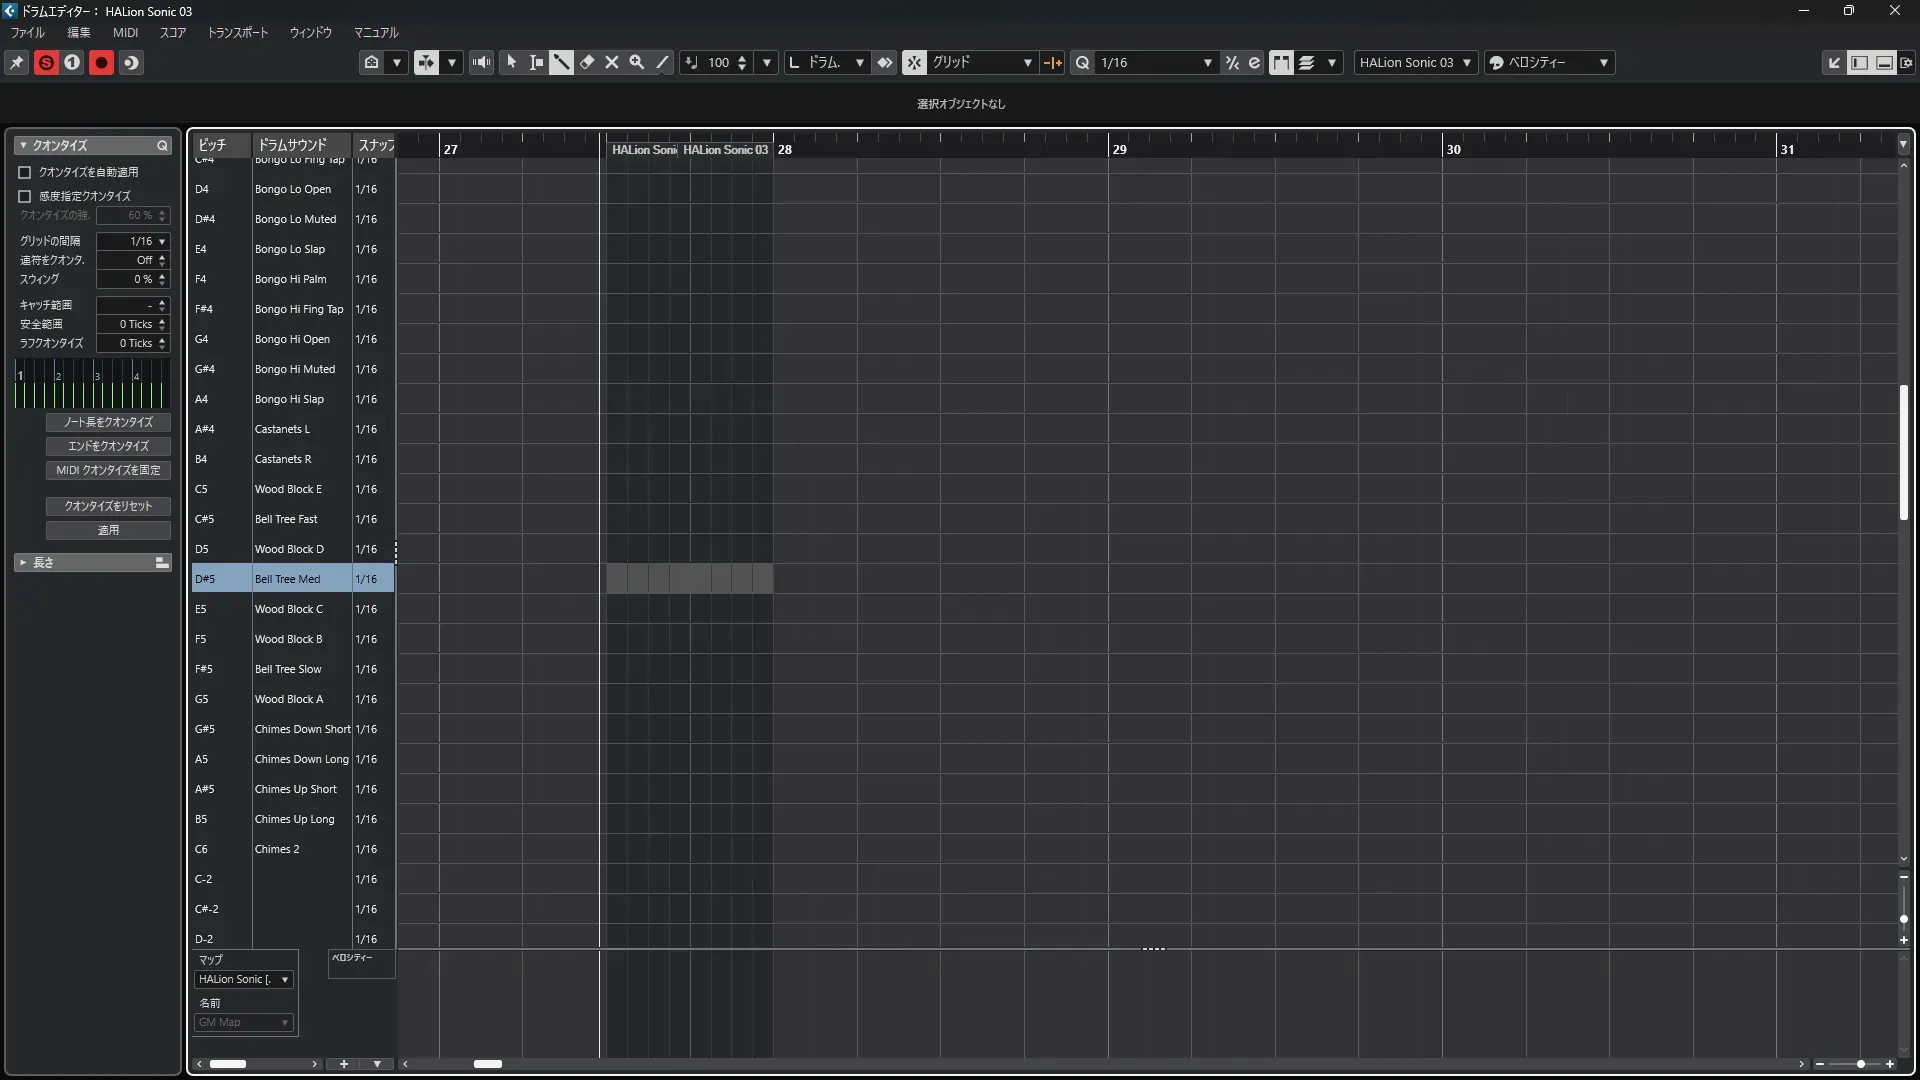Open the MIDI menu
Screen dimensions: 1920x1080
coord(125,33)
